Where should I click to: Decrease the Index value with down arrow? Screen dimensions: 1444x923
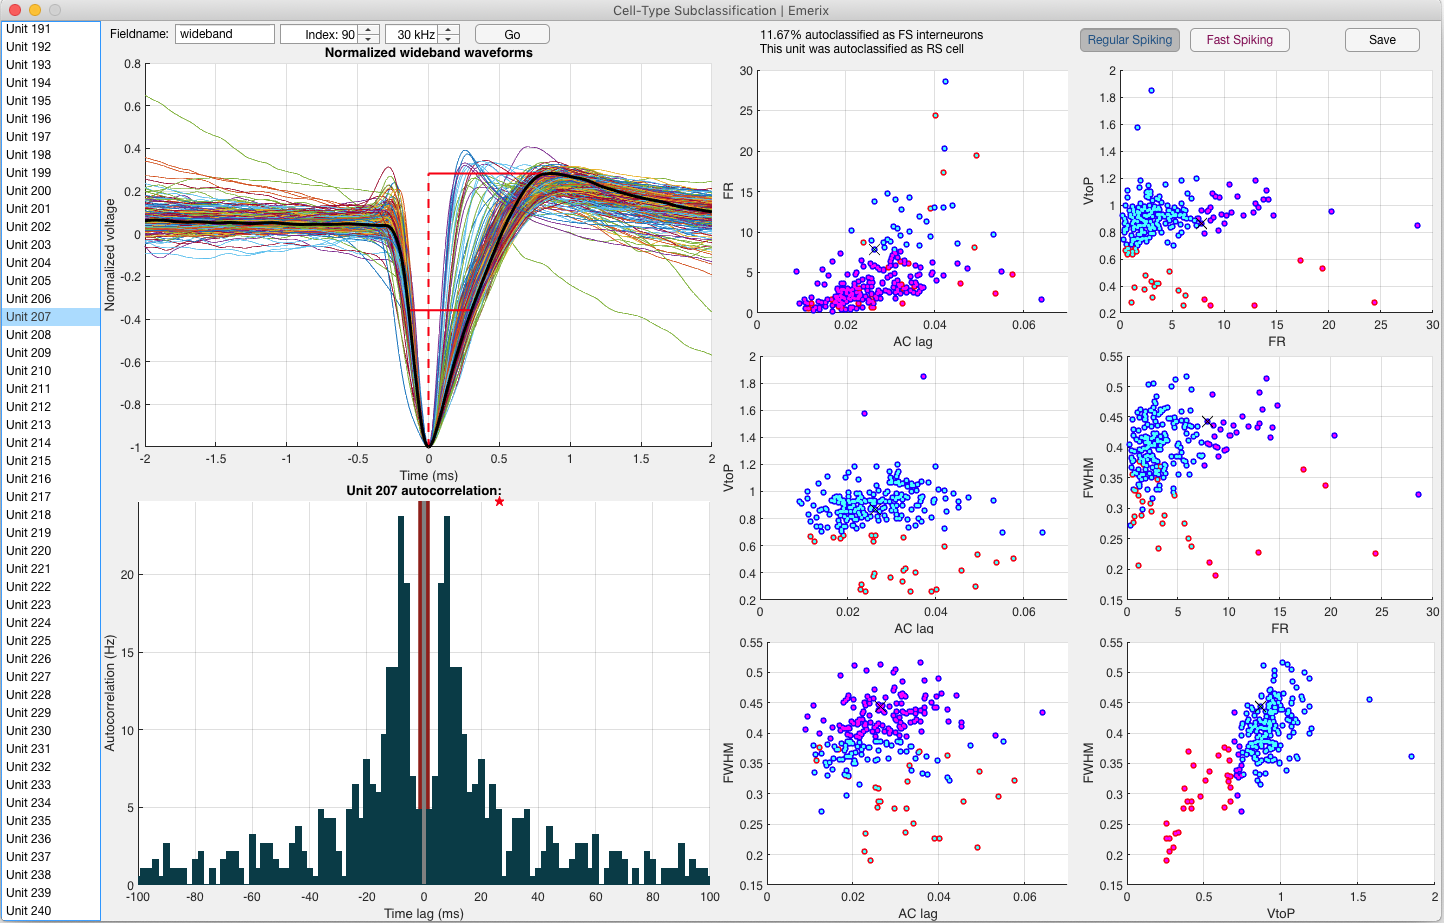[368, 39]
